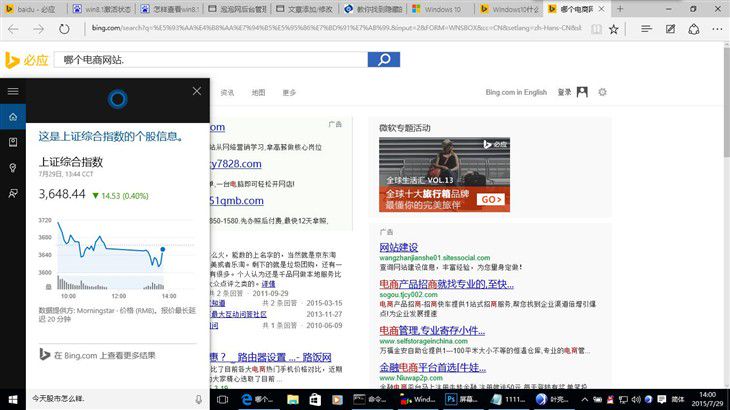Screen dimensions: 730x410
Task: Close the Cortana panel with X
Action: click(x=197, y=91)
